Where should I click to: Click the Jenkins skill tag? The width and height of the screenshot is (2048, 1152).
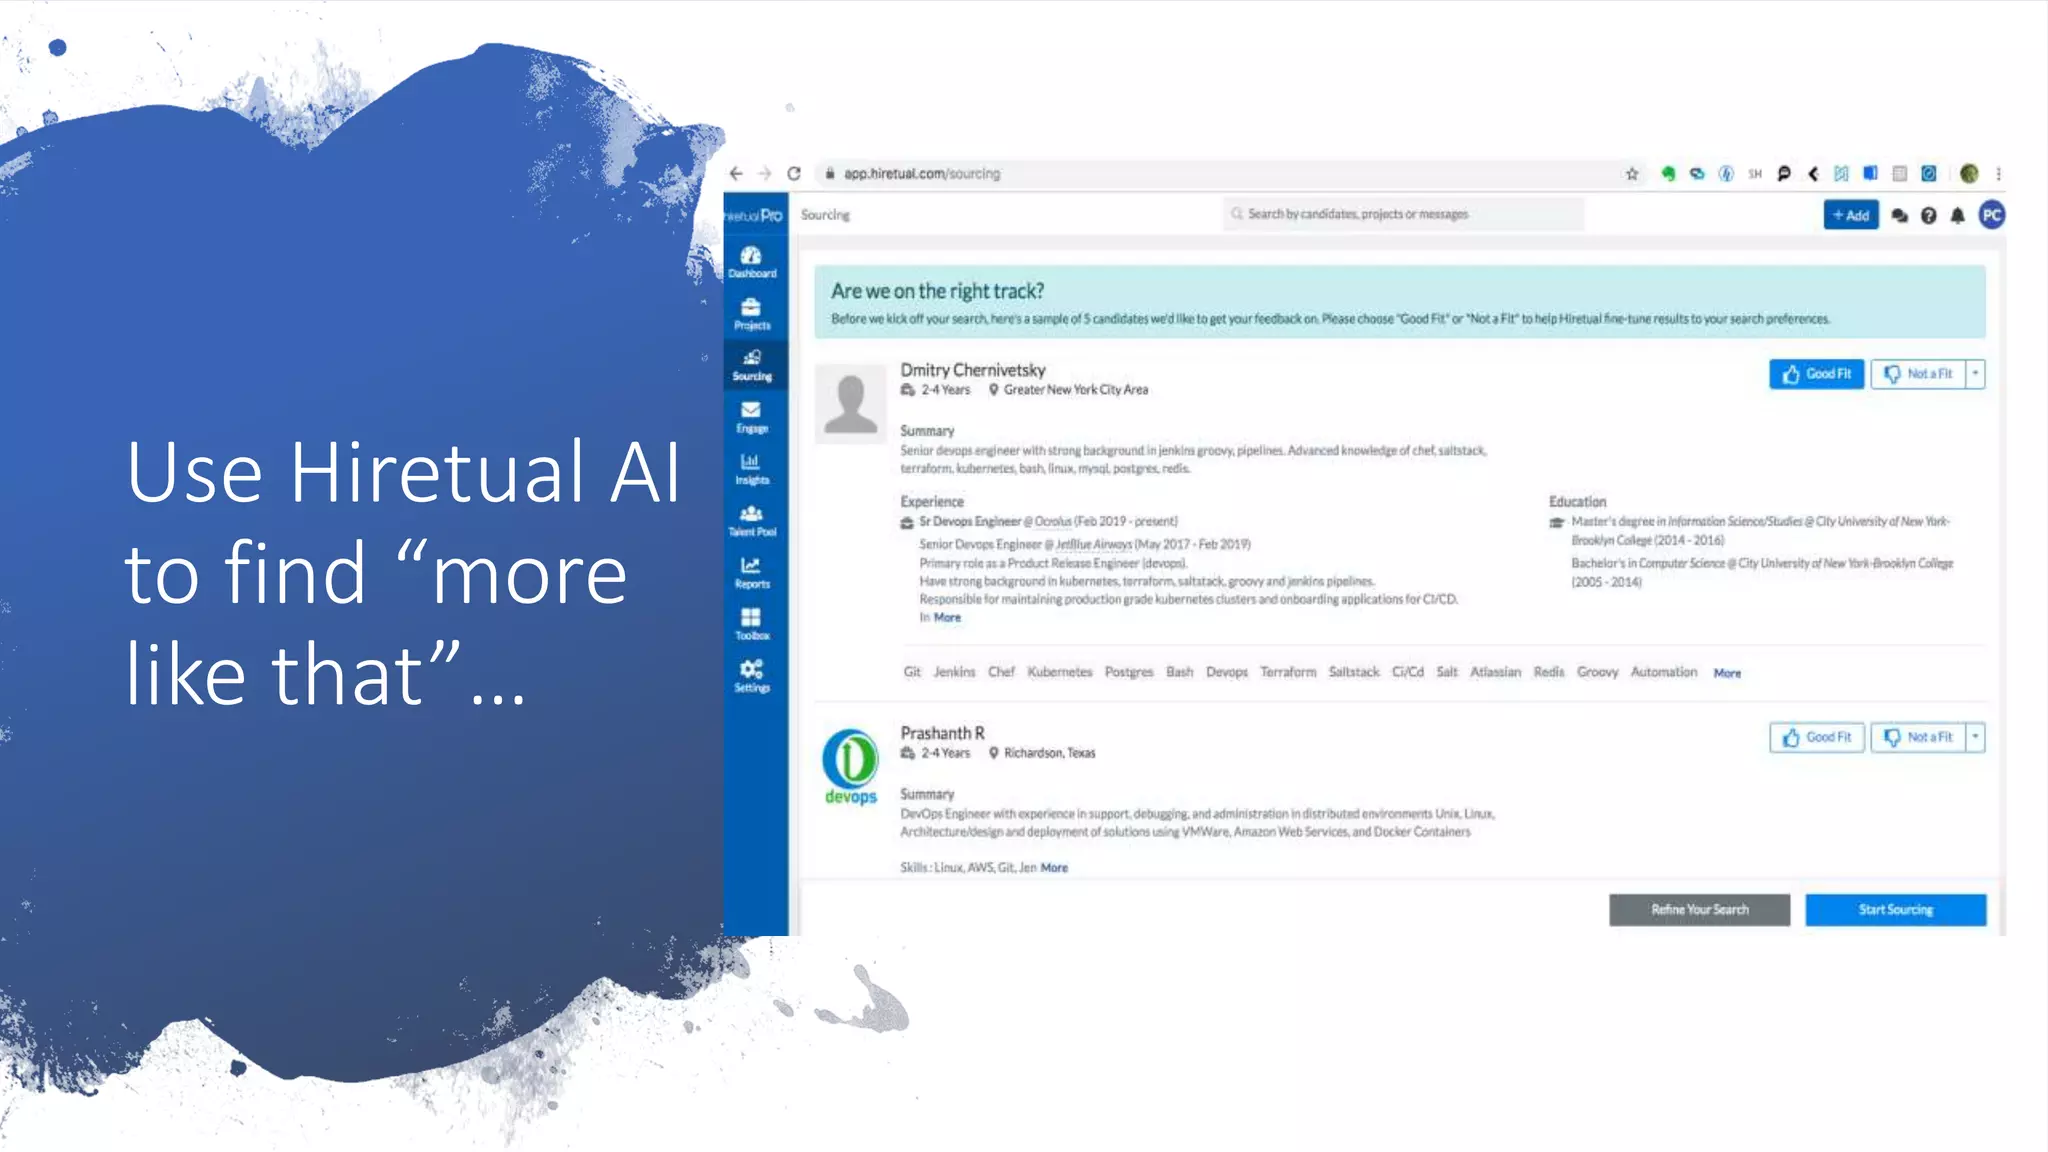[954, 672]
